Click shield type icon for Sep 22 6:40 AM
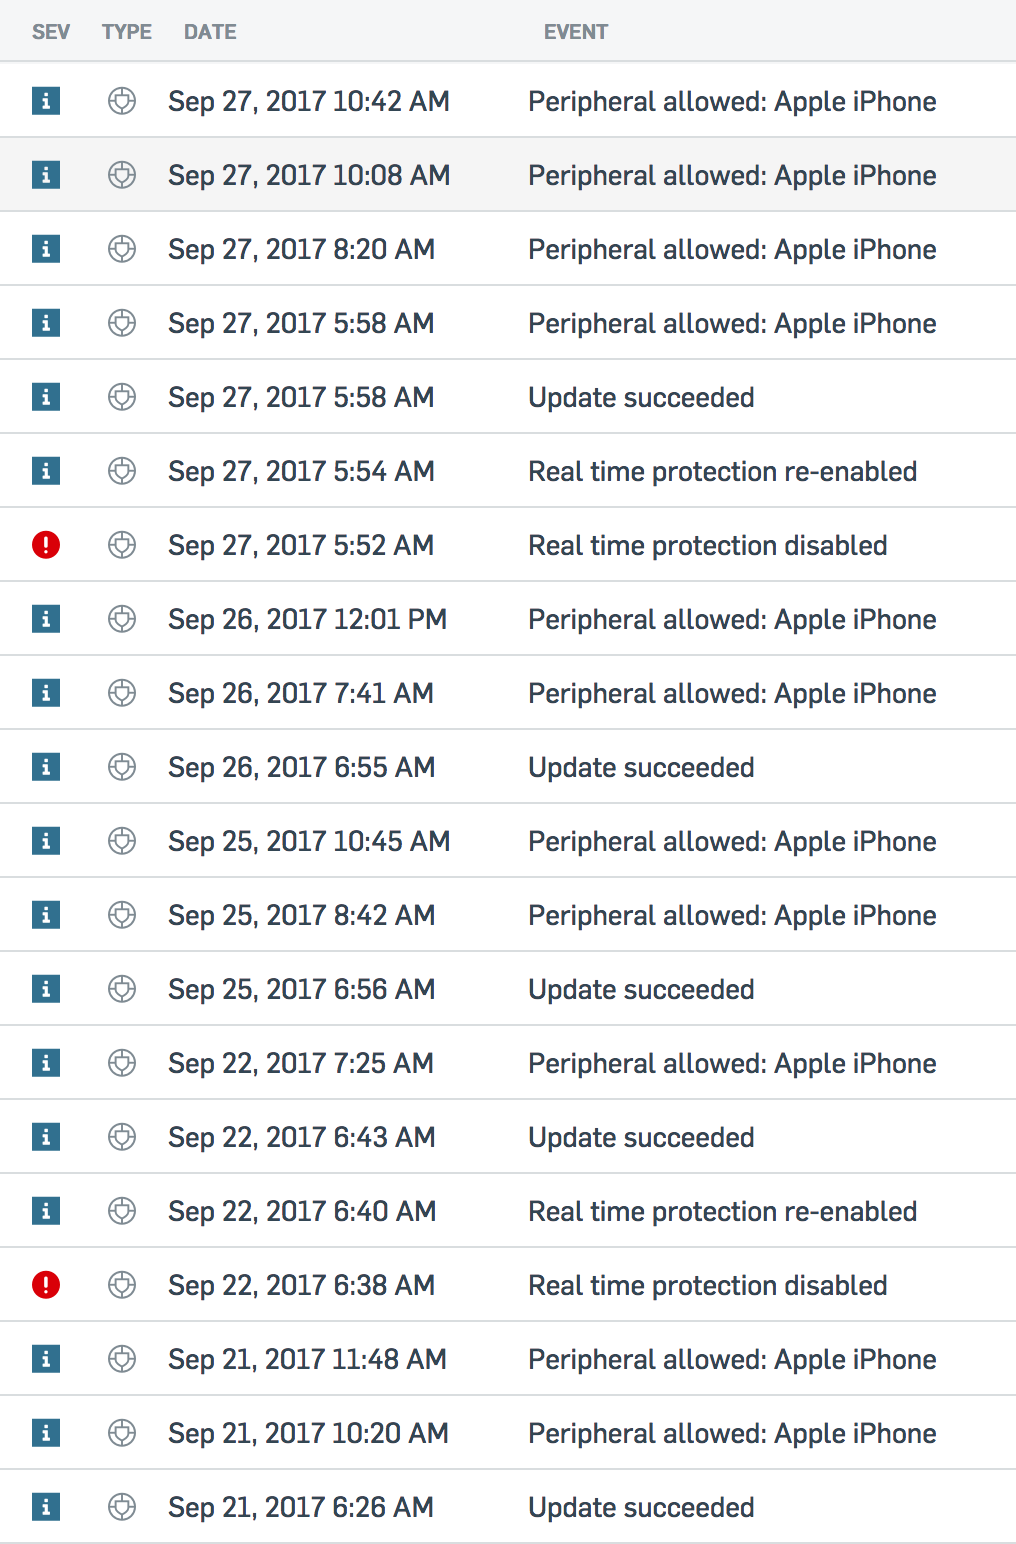The width and height of the screenshot is (1016, 1544). [122, 1211]
